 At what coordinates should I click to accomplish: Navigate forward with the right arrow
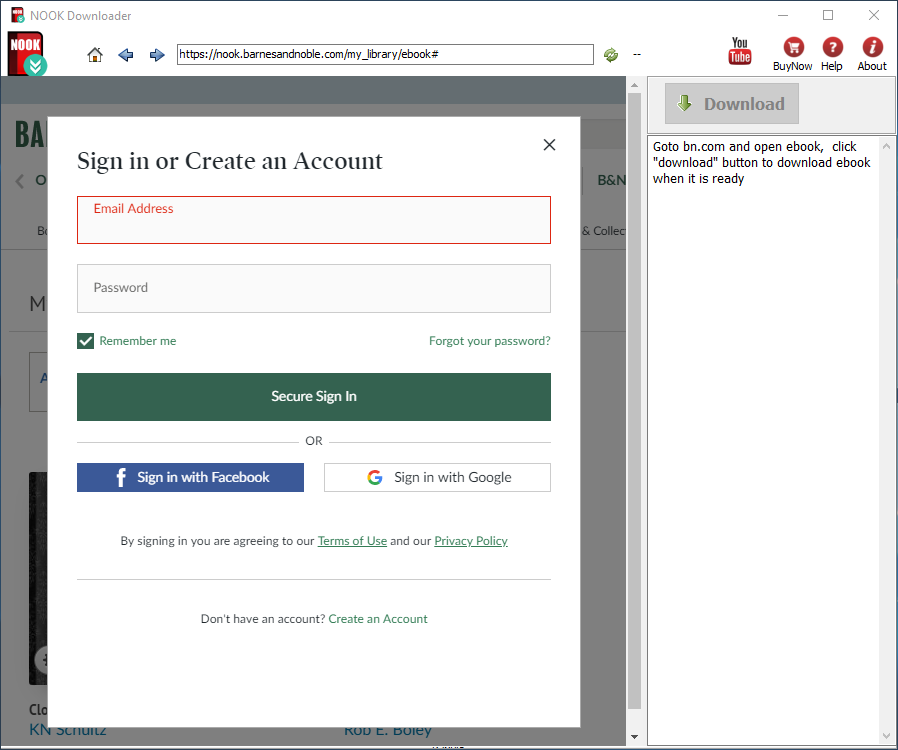156,55
